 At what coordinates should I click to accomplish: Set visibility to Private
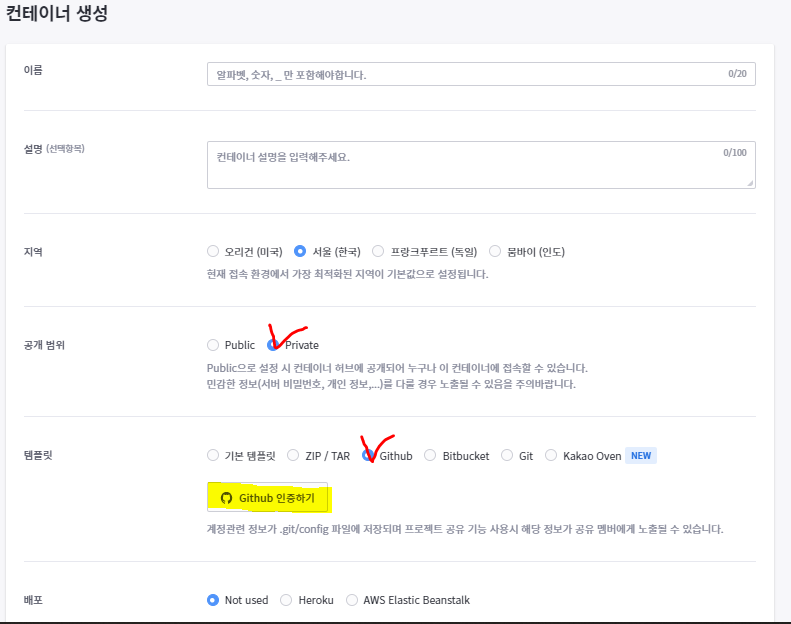pos(273,345)
